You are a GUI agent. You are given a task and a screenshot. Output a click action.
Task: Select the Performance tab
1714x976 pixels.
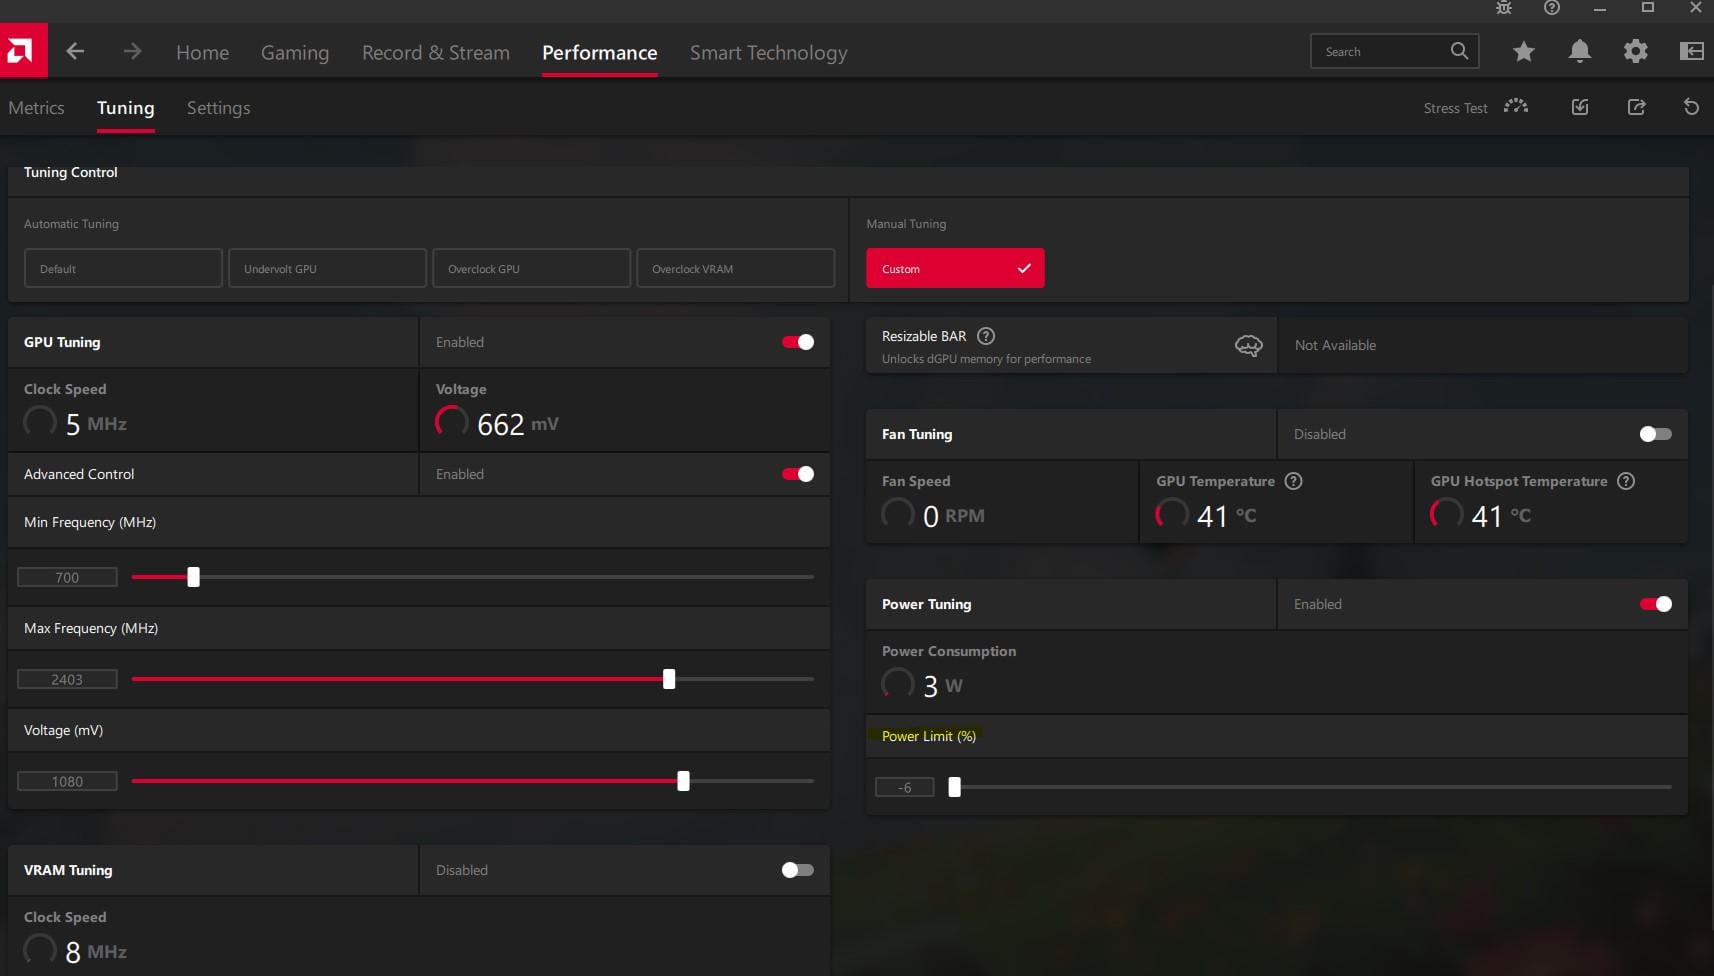[600, 52]
